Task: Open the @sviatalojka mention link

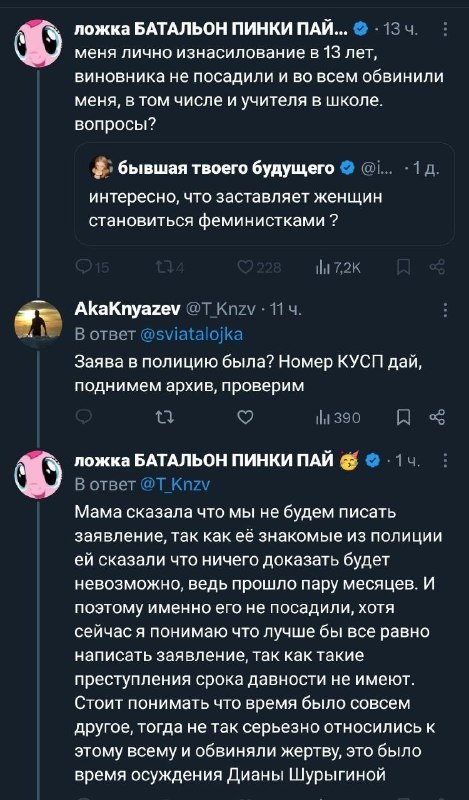Action: (x=191, y=334)
